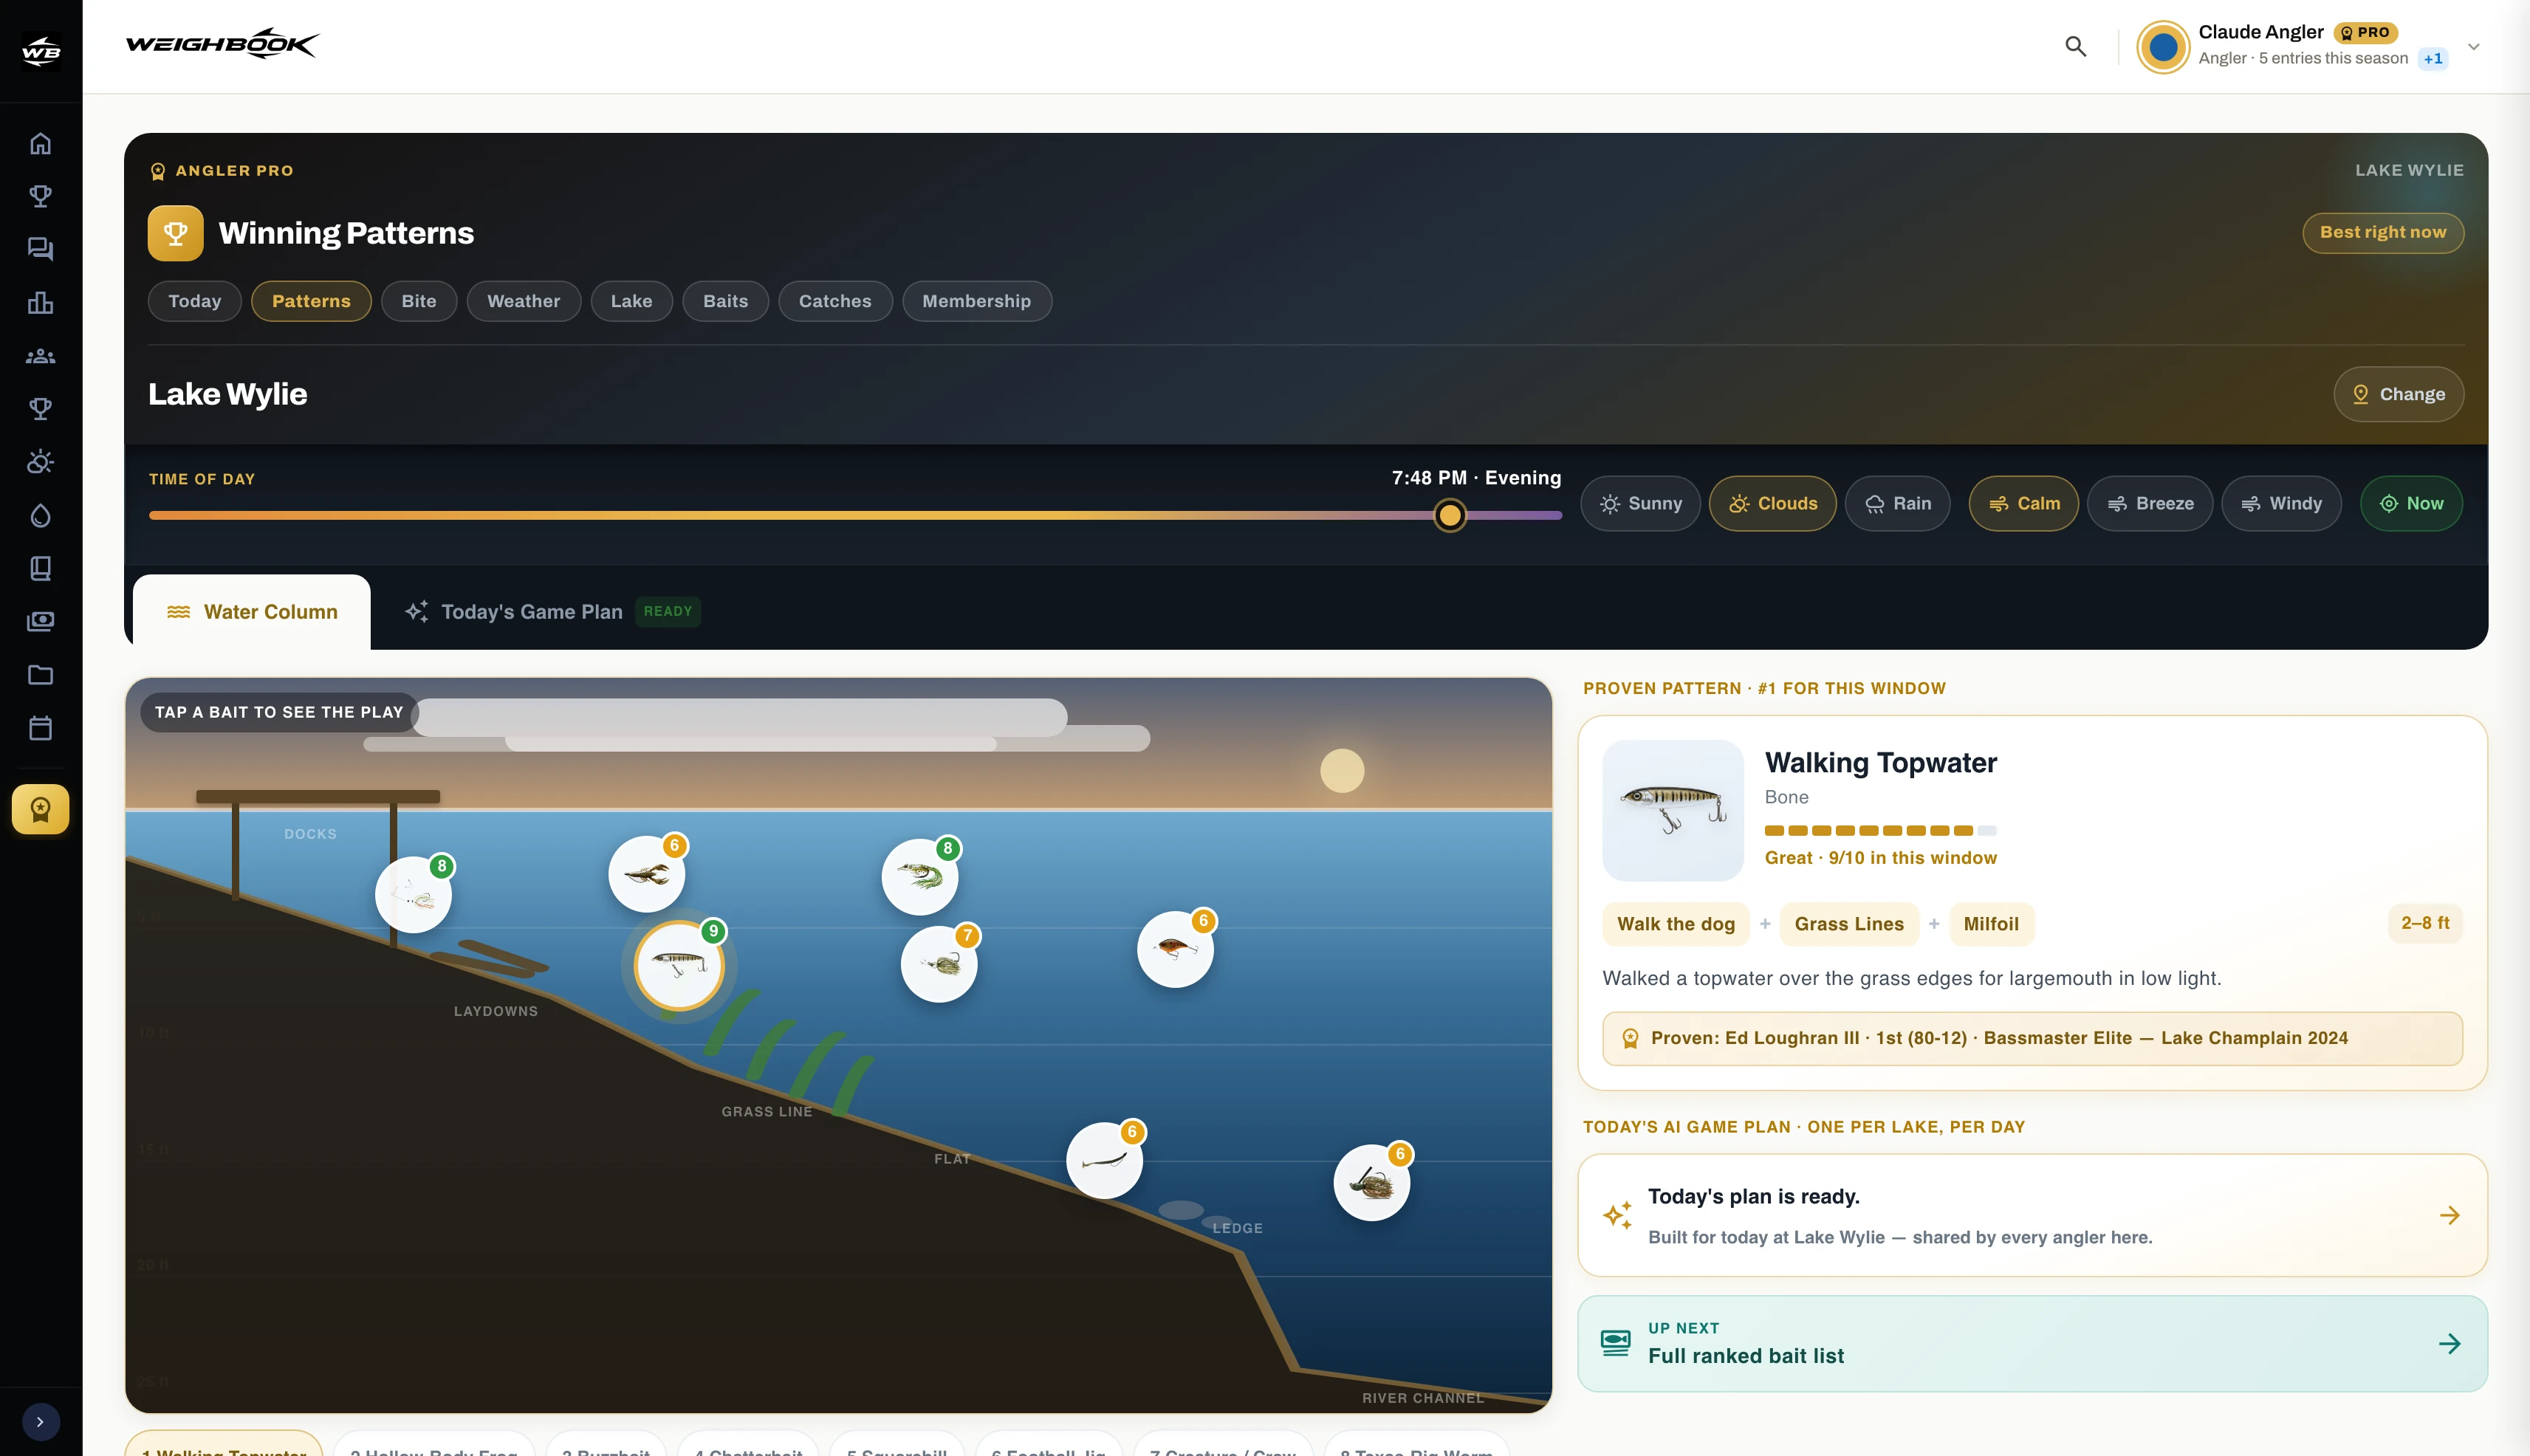Toggle the Clouds weather condition

click(x=1772, y=504)
